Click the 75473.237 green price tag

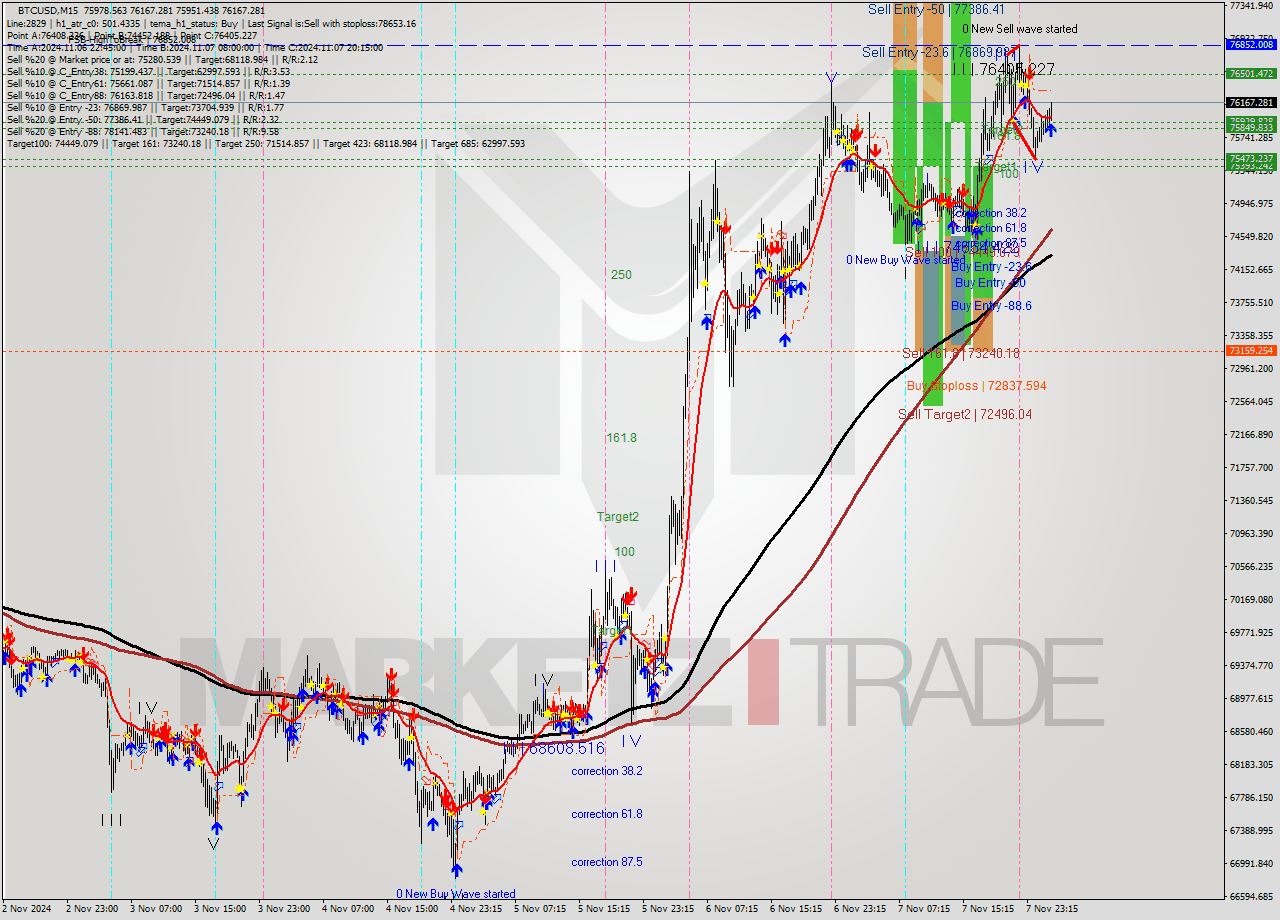[x=1252, y=159]
